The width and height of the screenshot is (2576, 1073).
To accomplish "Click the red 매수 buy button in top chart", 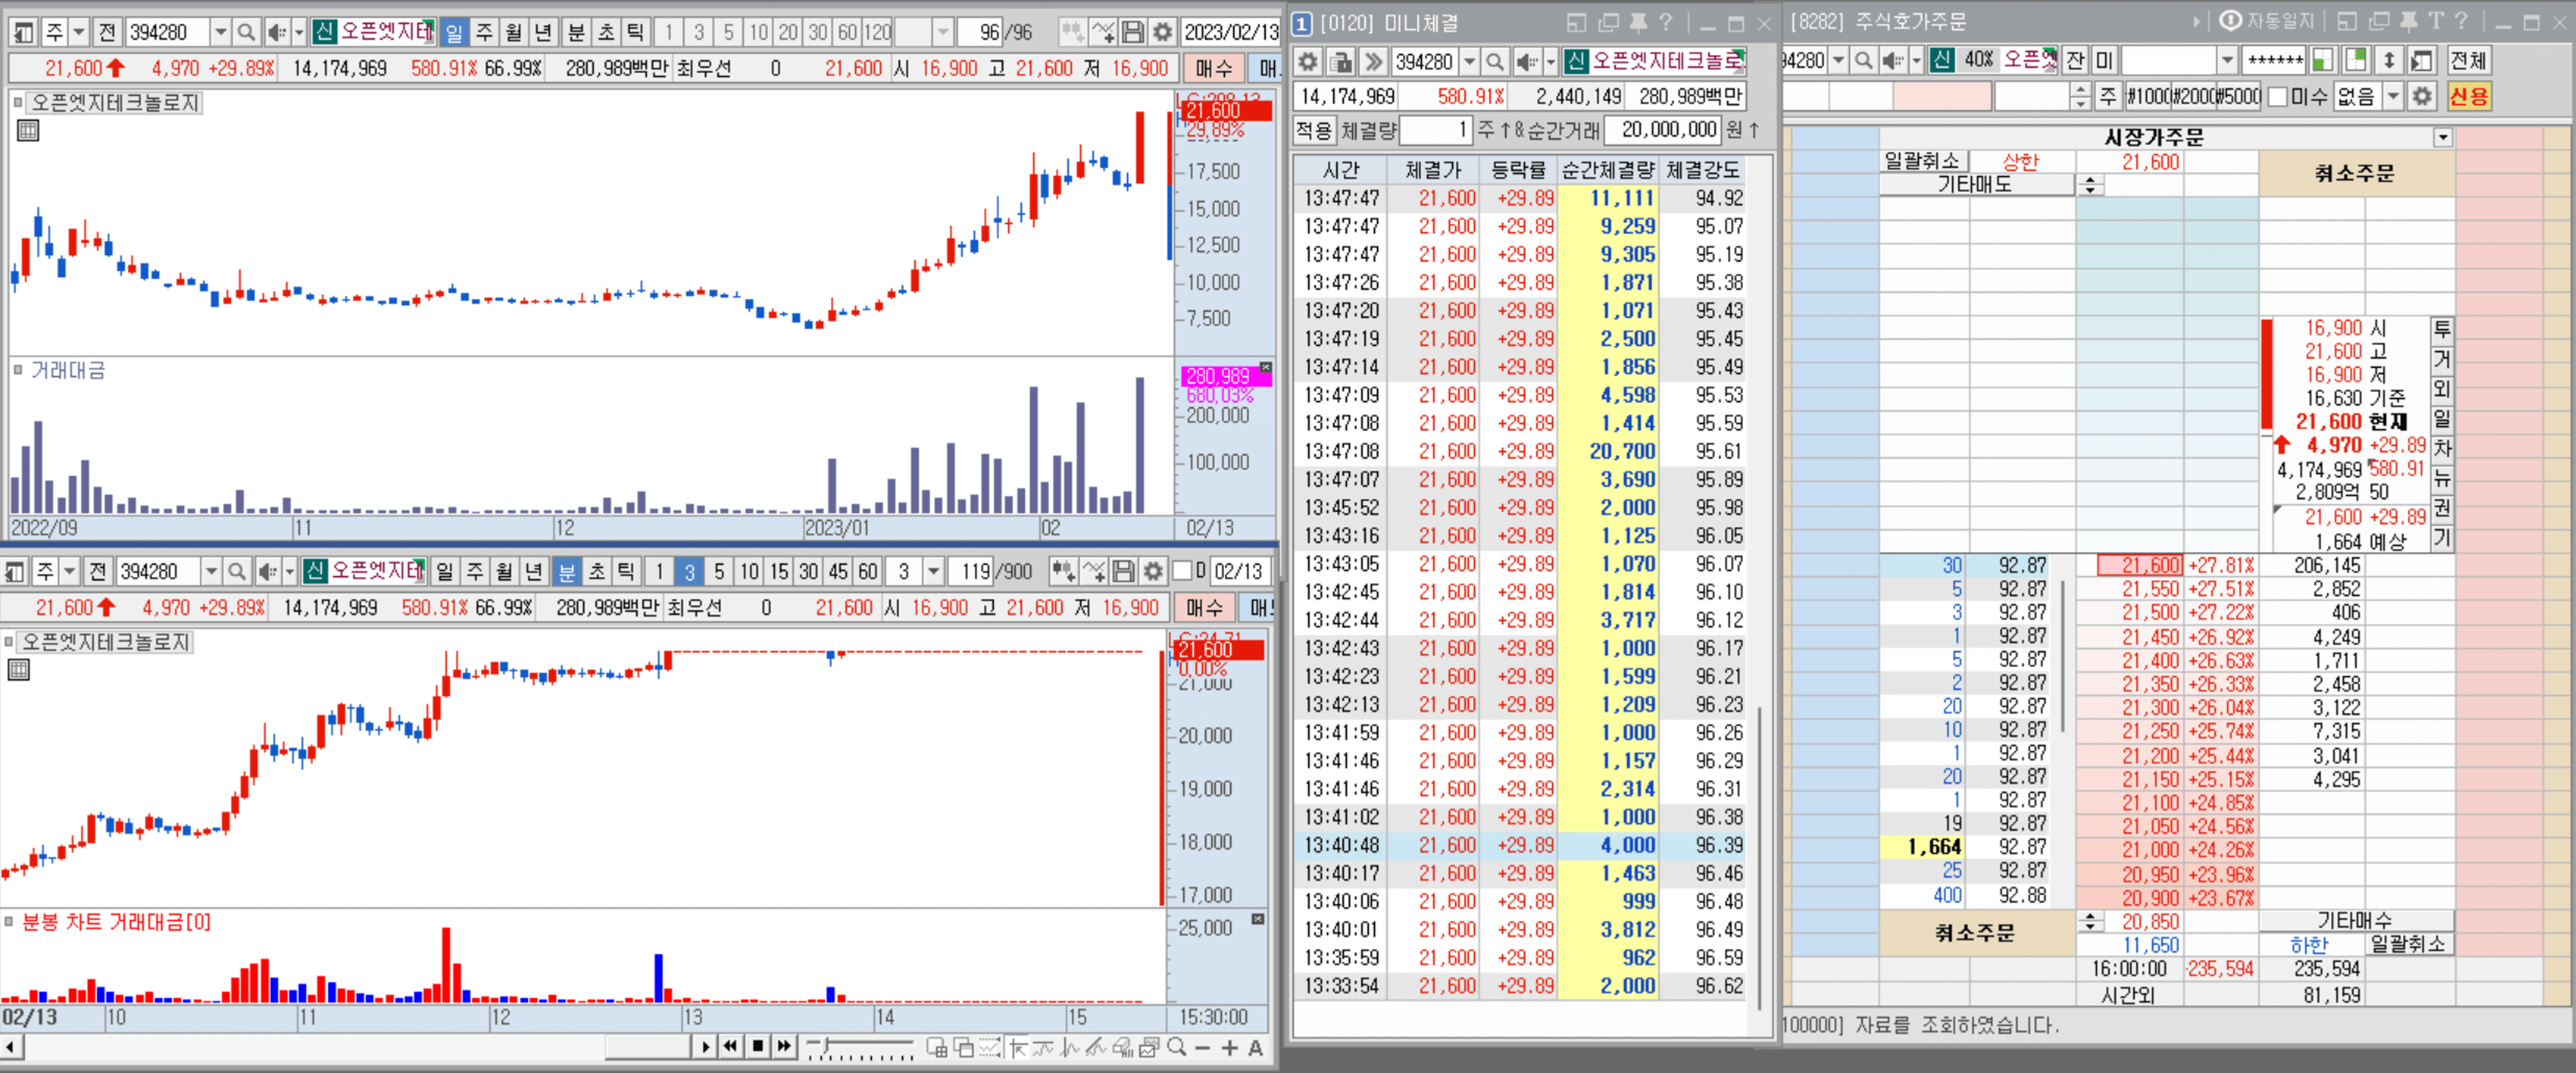I will coord(1213,68).
